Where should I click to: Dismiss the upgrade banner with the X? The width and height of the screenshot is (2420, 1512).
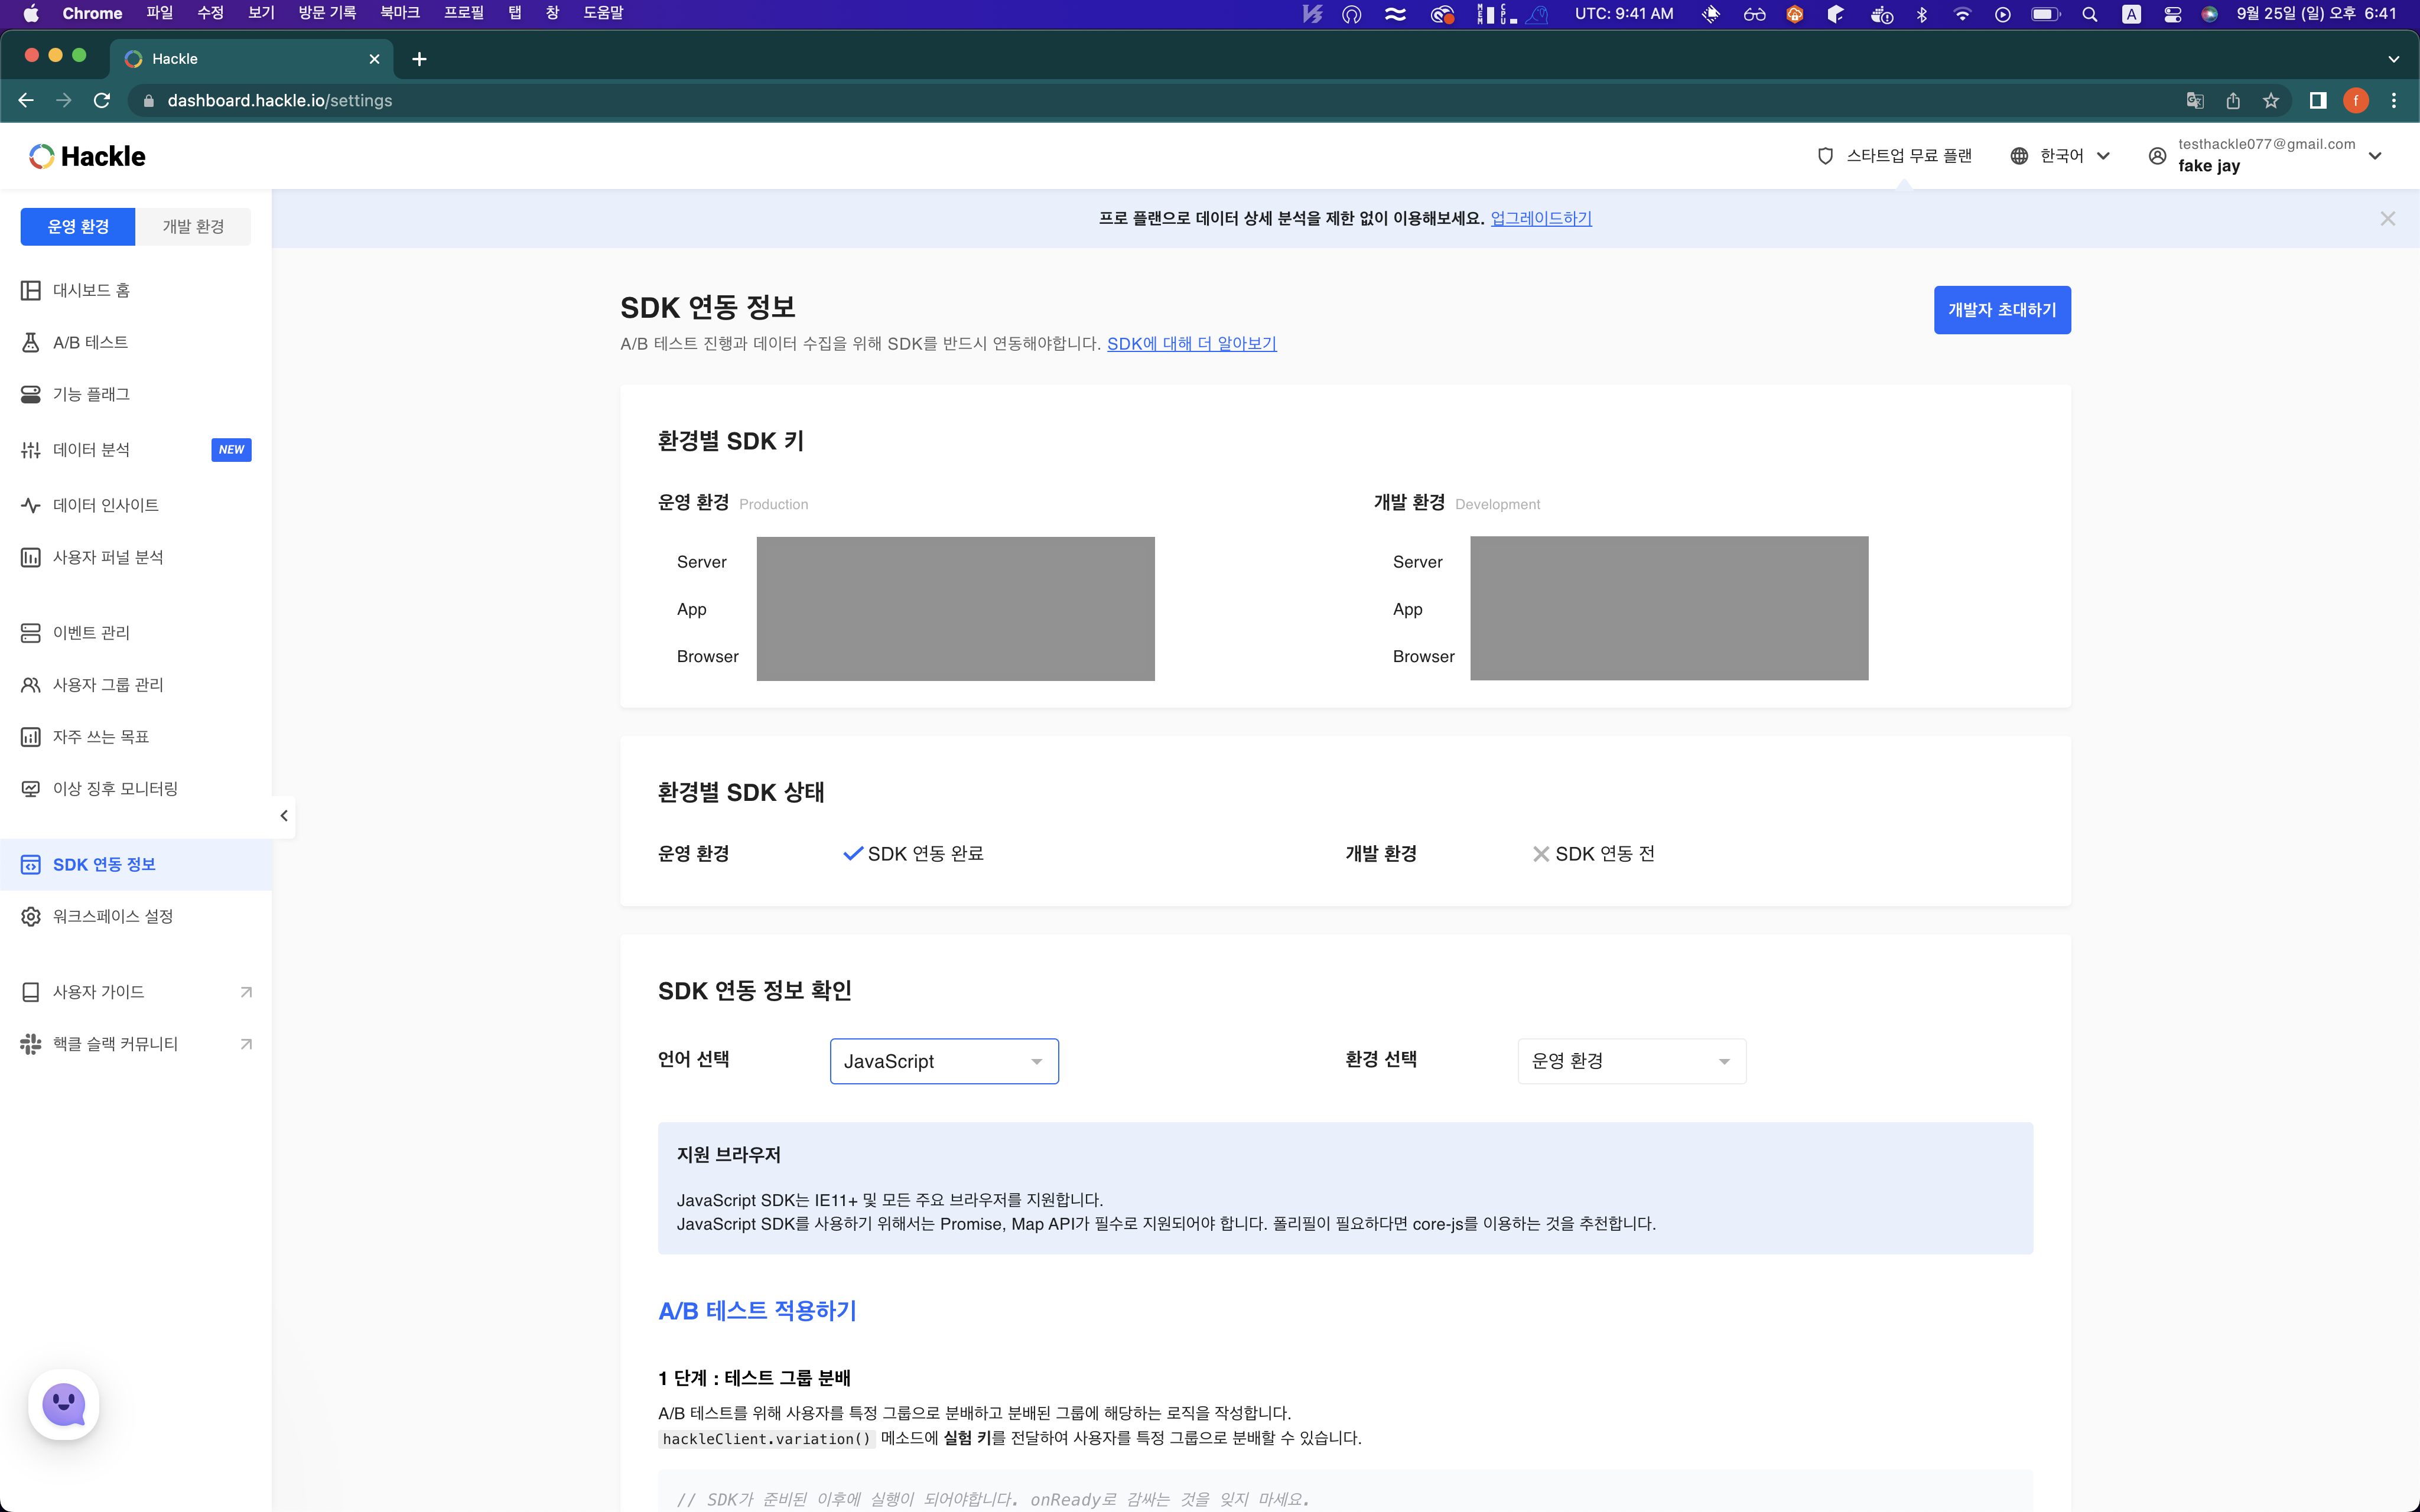pyautogui.click(x=2387, y=218)
